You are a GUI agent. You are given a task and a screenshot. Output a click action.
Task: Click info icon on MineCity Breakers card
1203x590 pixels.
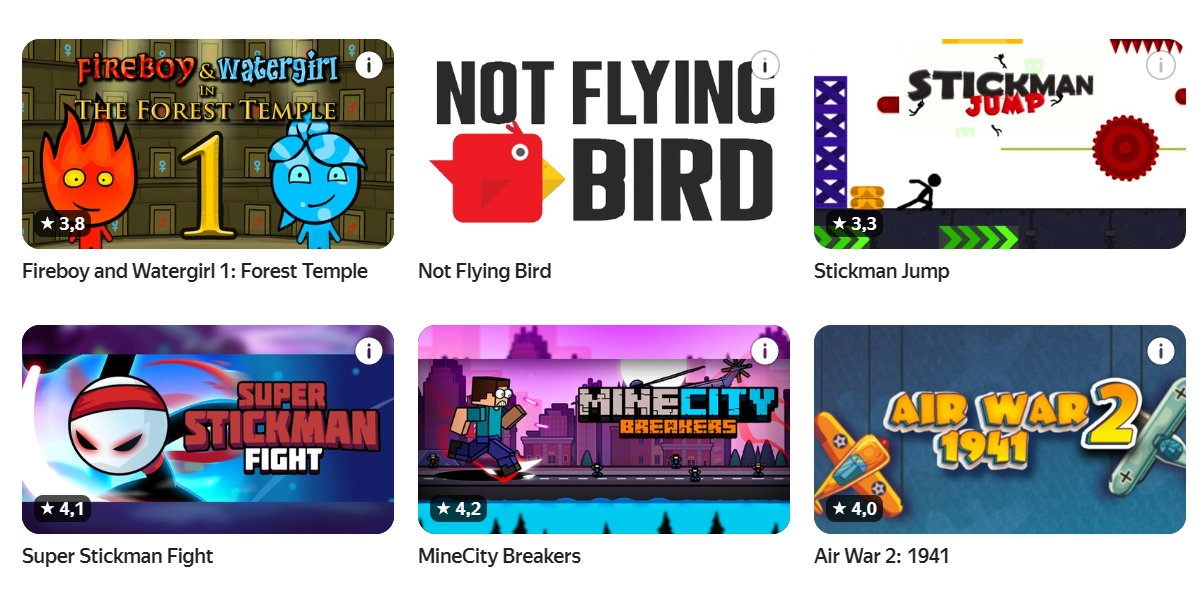pyautogui.click(x=765, y=350)
